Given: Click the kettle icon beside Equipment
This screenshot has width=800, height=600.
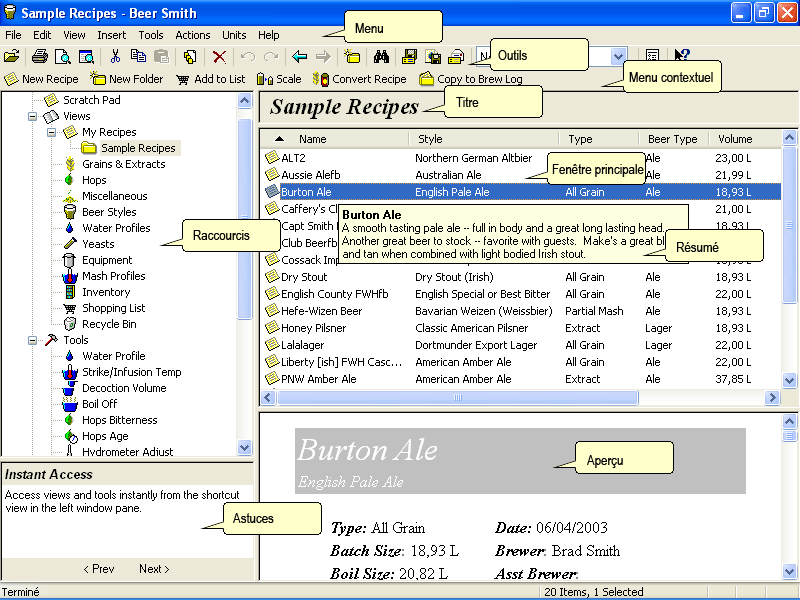Looking at the screenshot, I should [69, 260].
